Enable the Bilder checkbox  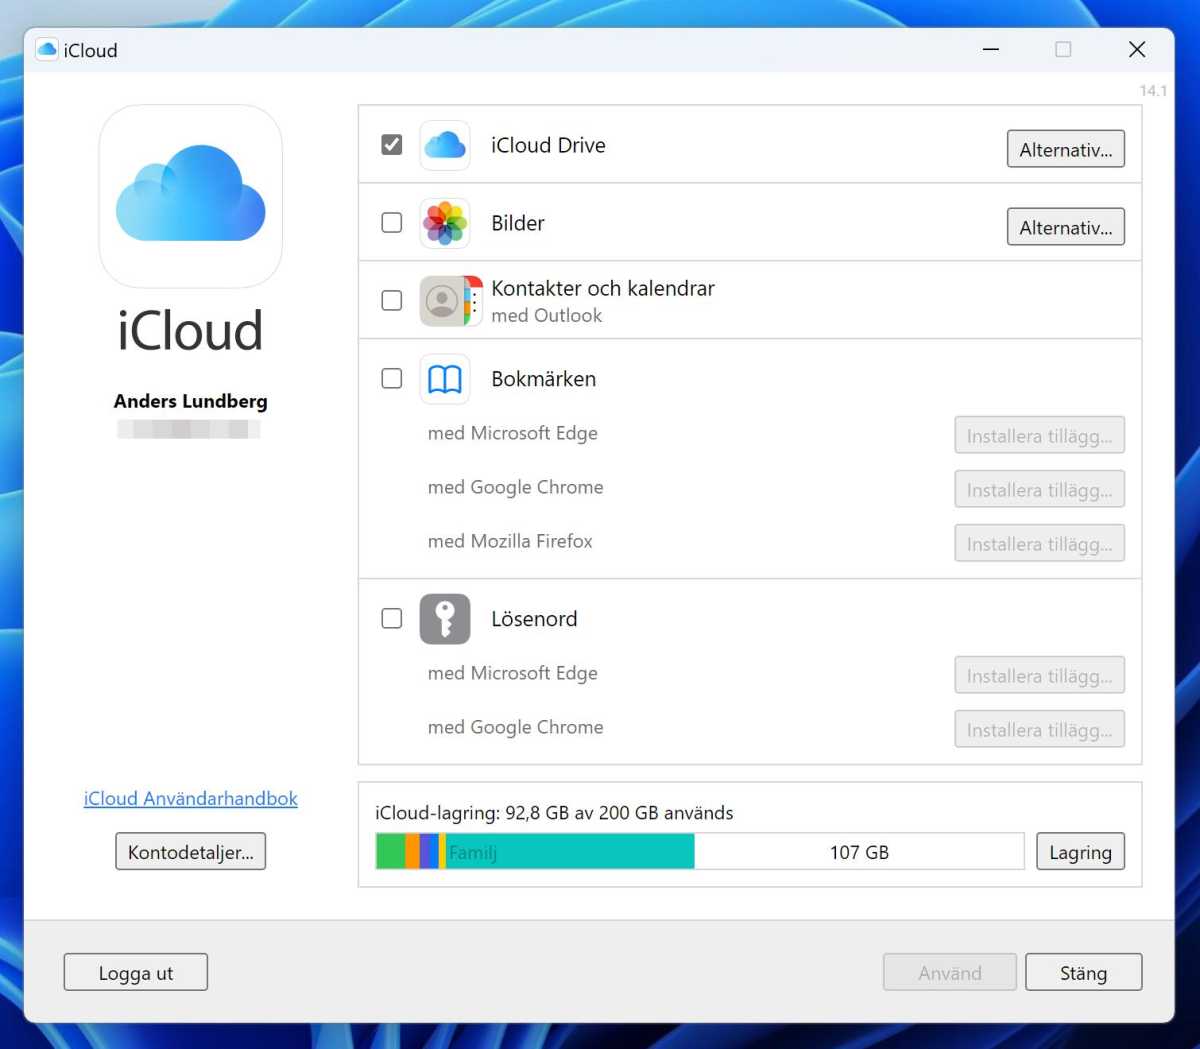(x=392, y=223)
